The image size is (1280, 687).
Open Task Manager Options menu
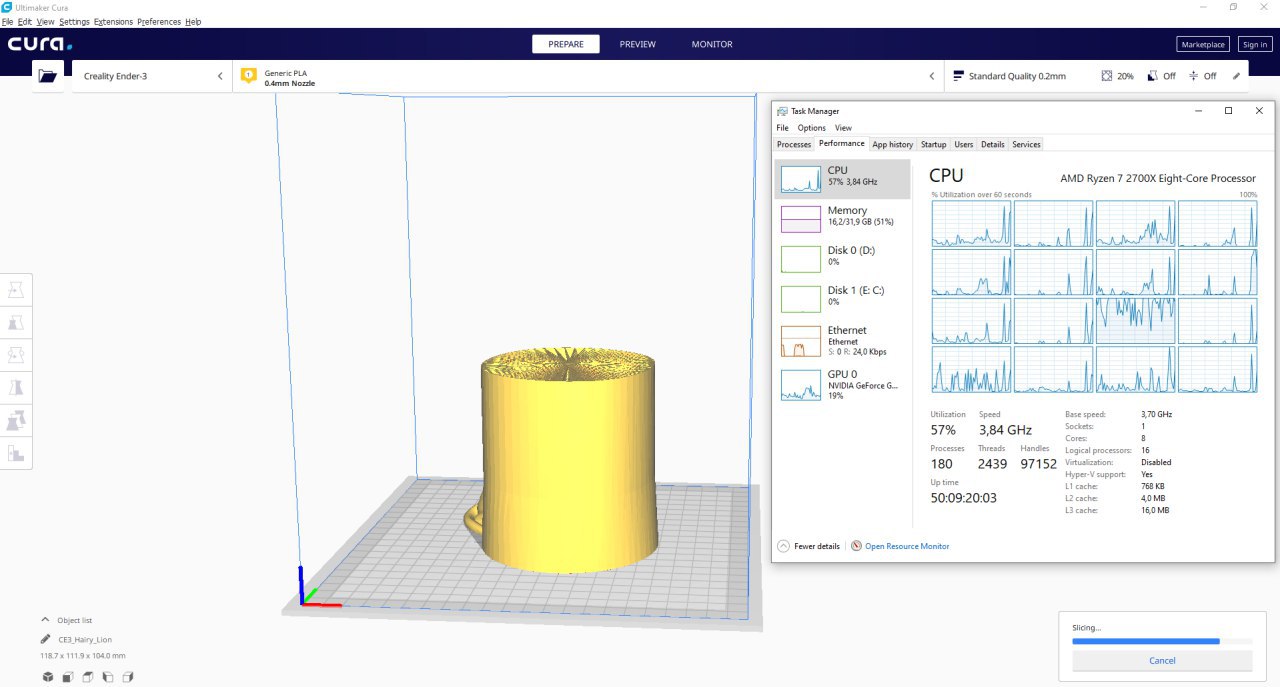(x=812, y=128)
